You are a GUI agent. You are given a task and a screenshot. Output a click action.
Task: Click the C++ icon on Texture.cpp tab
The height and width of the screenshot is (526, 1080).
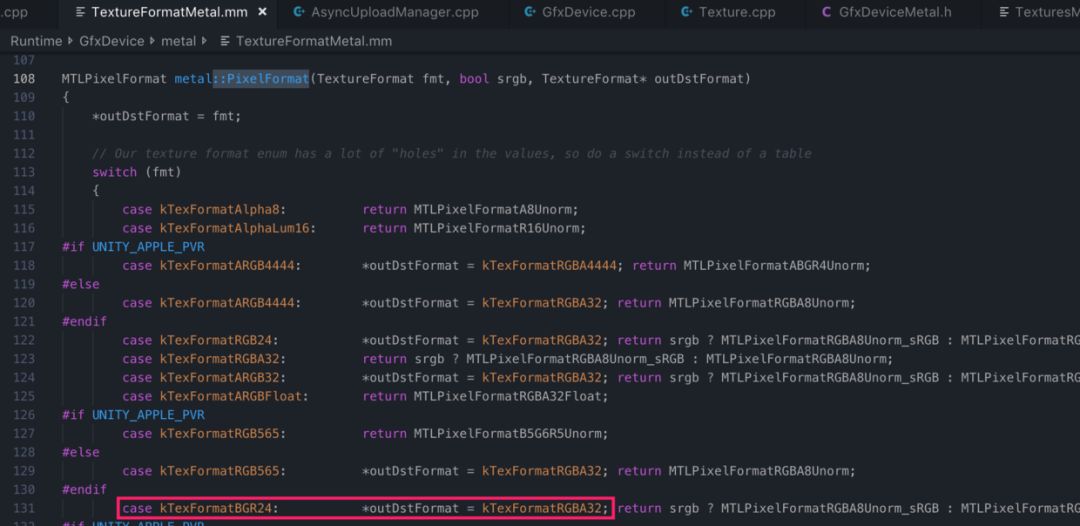pos(686,12)
